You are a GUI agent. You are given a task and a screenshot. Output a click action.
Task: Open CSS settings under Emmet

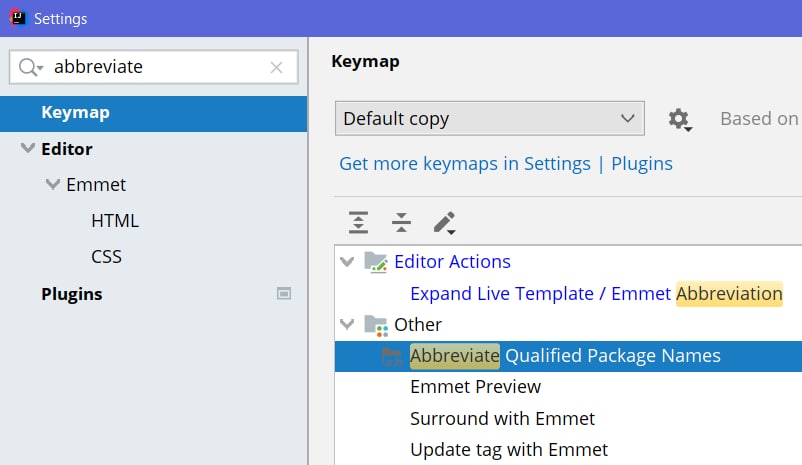106,257
